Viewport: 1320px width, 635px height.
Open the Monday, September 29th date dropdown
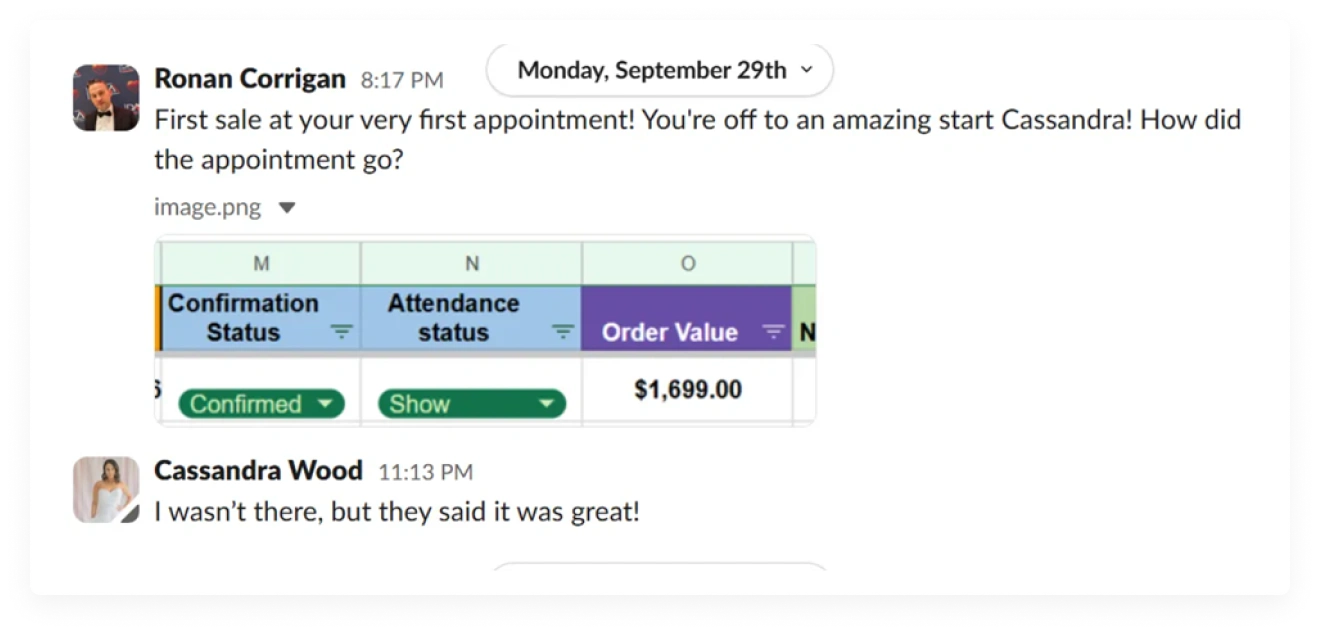pos(660,70)
